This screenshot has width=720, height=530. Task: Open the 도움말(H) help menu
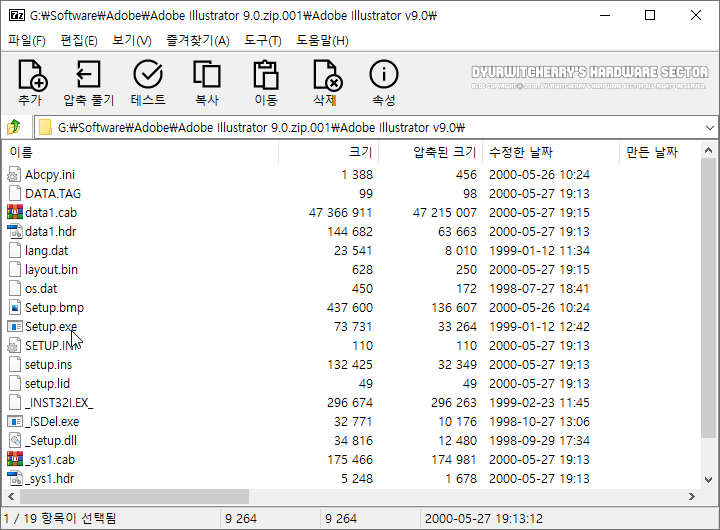322,40
